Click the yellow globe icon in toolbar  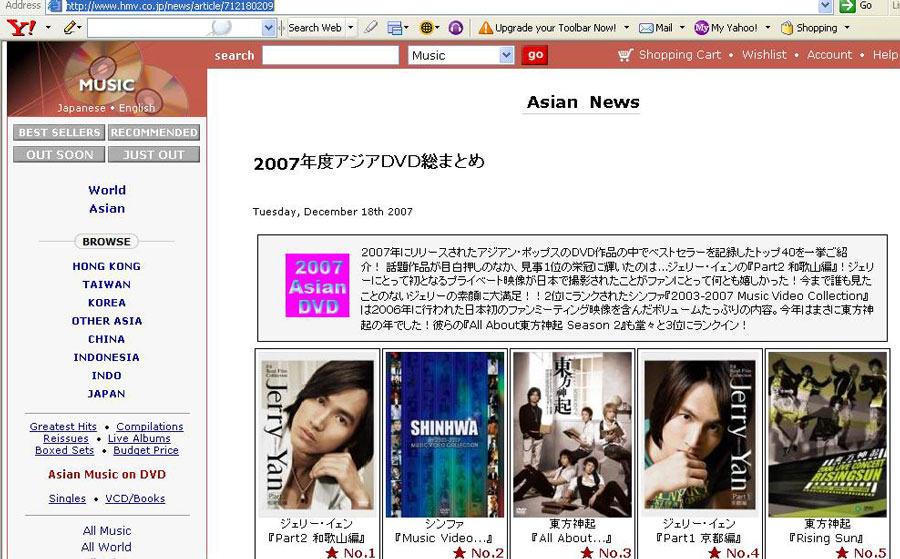(426, 28)
